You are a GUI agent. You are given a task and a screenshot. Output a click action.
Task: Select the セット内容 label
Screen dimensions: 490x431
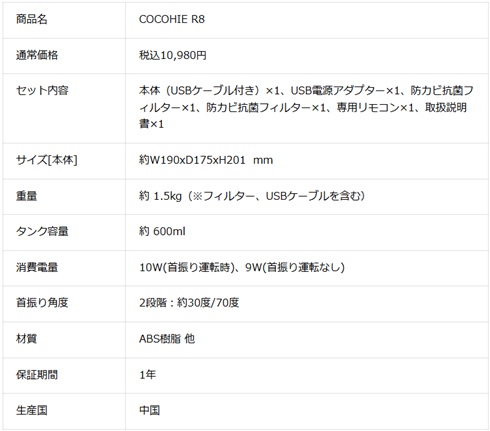point(42,90)
